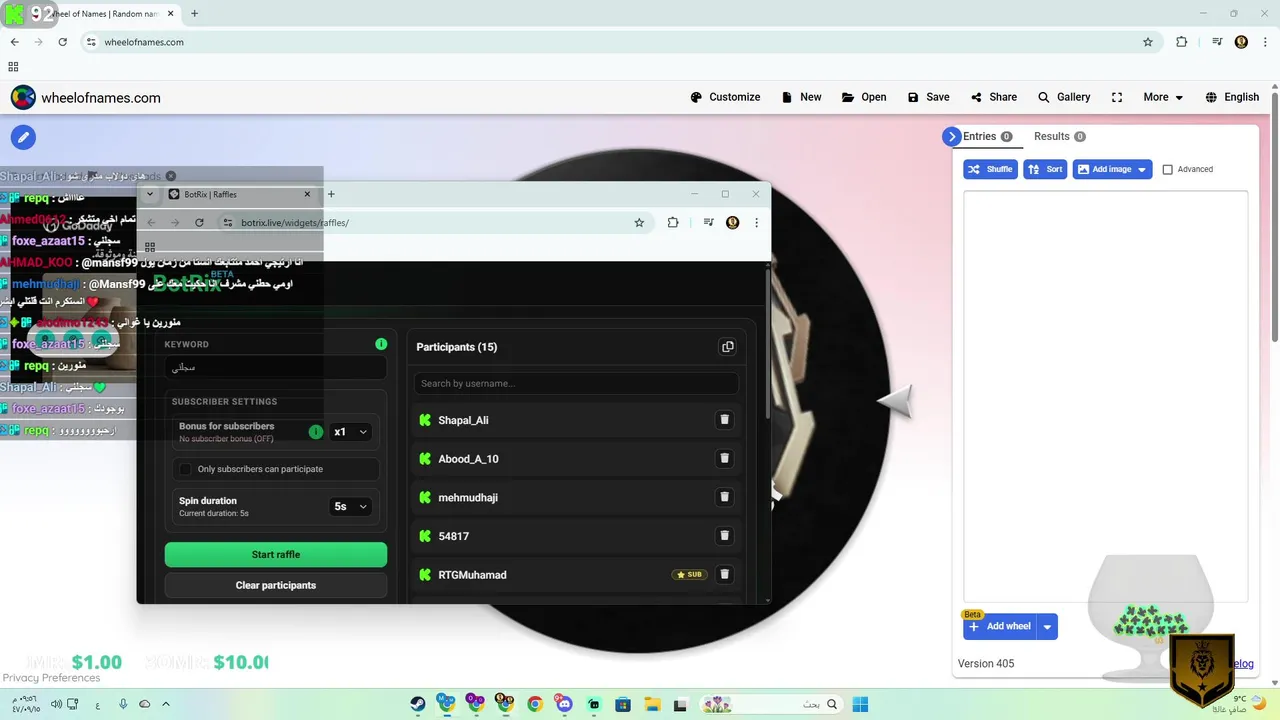Open the 5s spin duration dropdown

[x=351, y=507]
